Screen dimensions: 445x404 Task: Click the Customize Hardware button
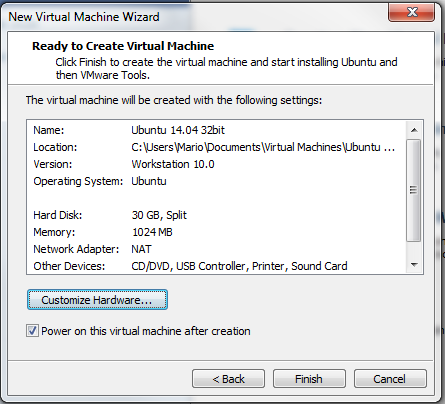click(97, 300)
